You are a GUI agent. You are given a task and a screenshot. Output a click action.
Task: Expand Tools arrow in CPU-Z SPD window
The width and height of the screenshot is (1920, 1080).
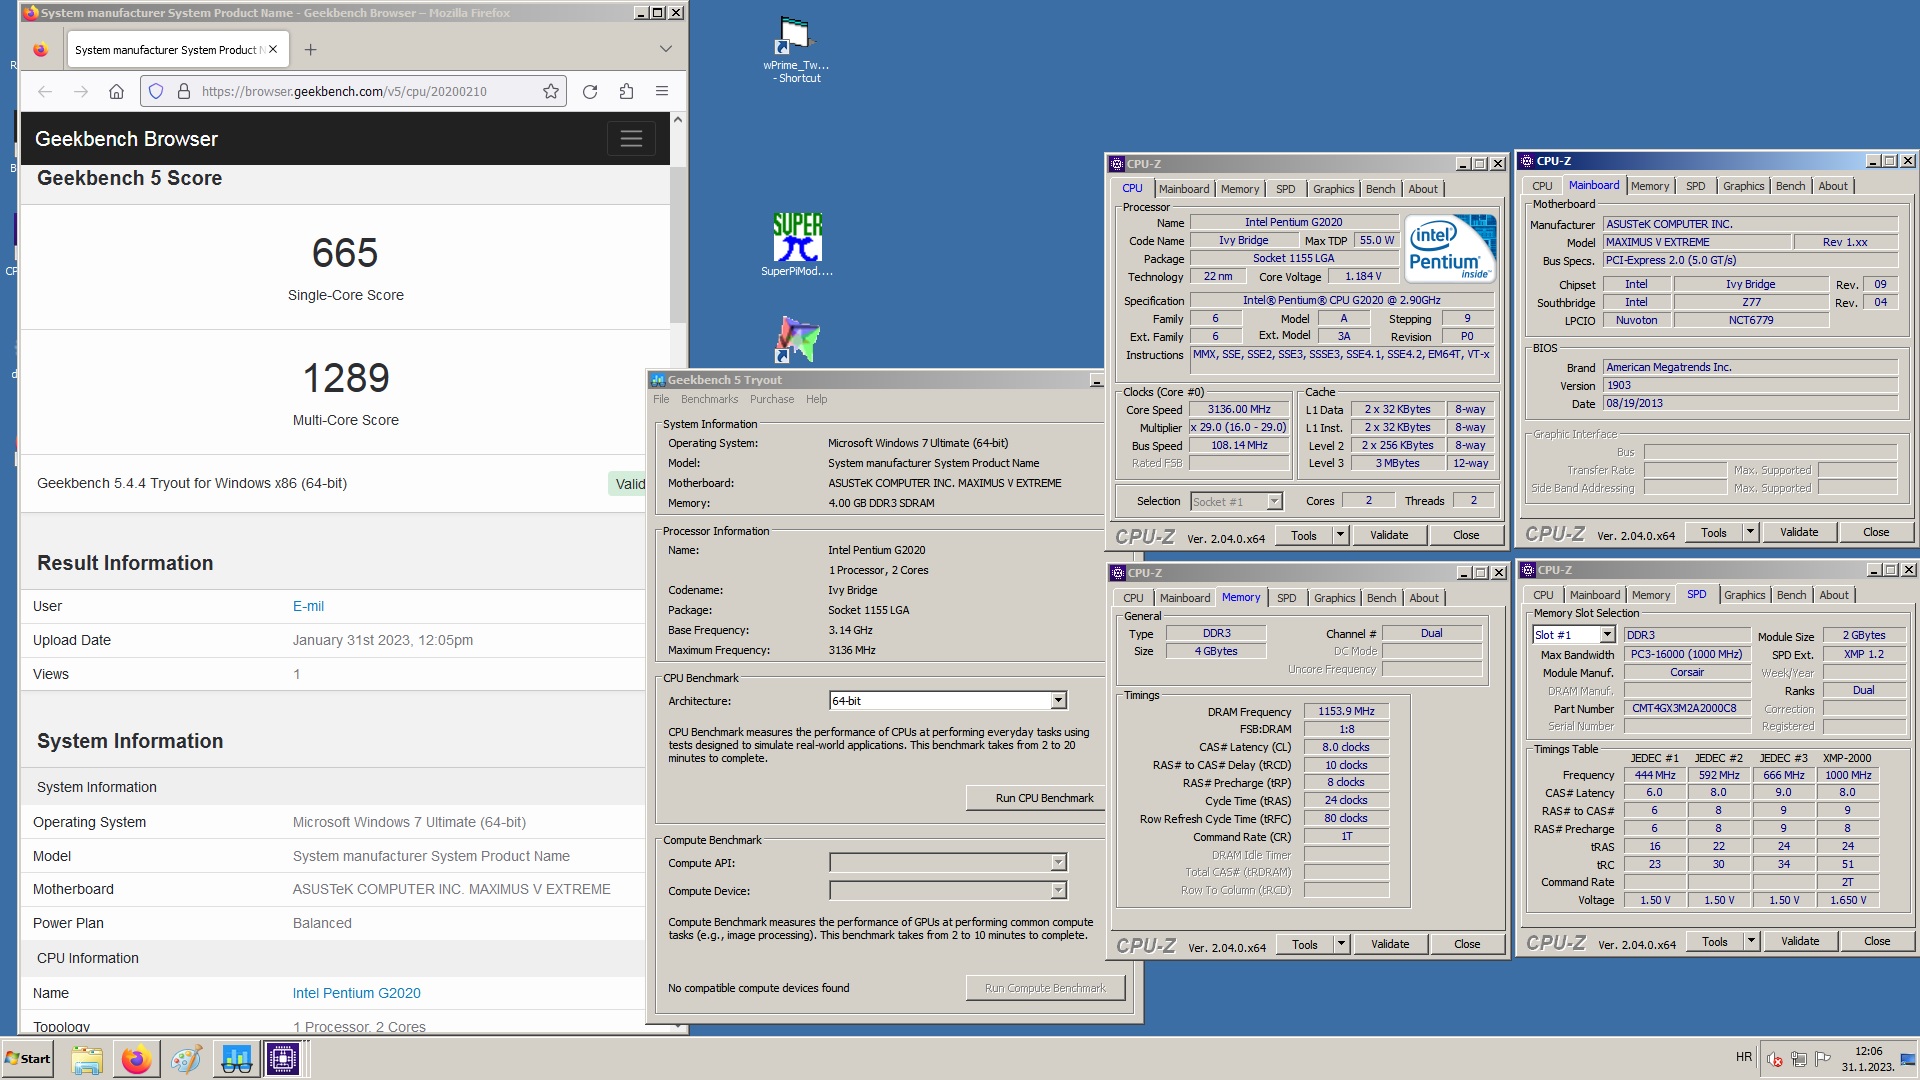tap(1751, 941)
